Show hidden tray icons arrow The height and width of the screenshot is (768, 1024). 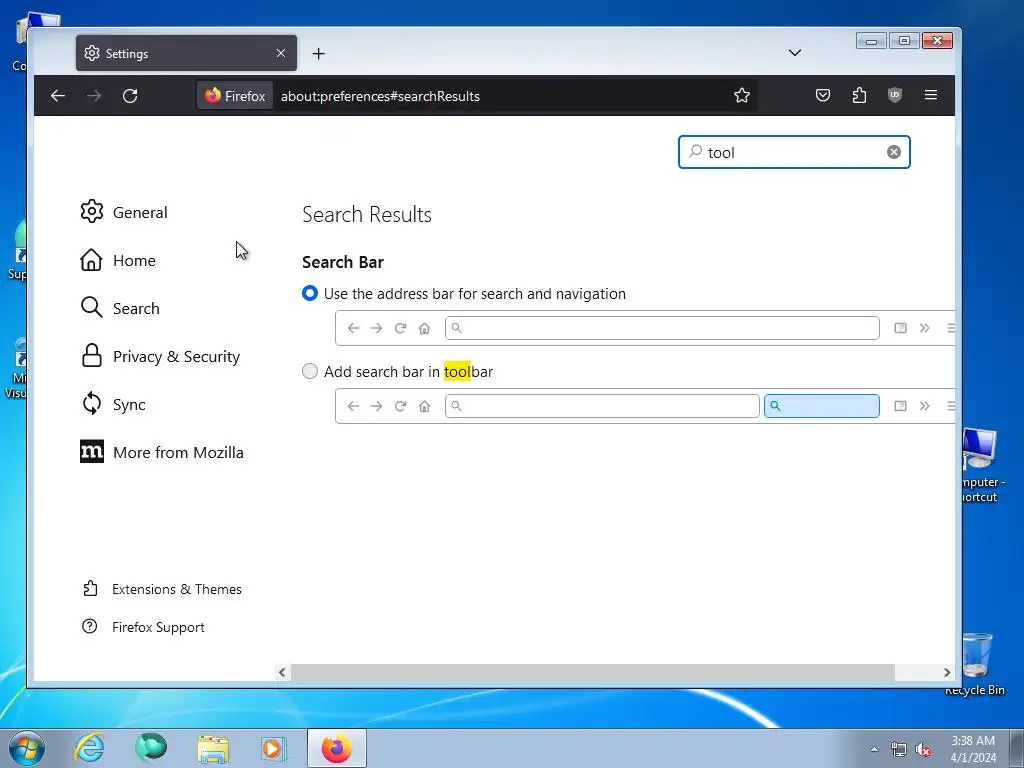coord(874,749)
